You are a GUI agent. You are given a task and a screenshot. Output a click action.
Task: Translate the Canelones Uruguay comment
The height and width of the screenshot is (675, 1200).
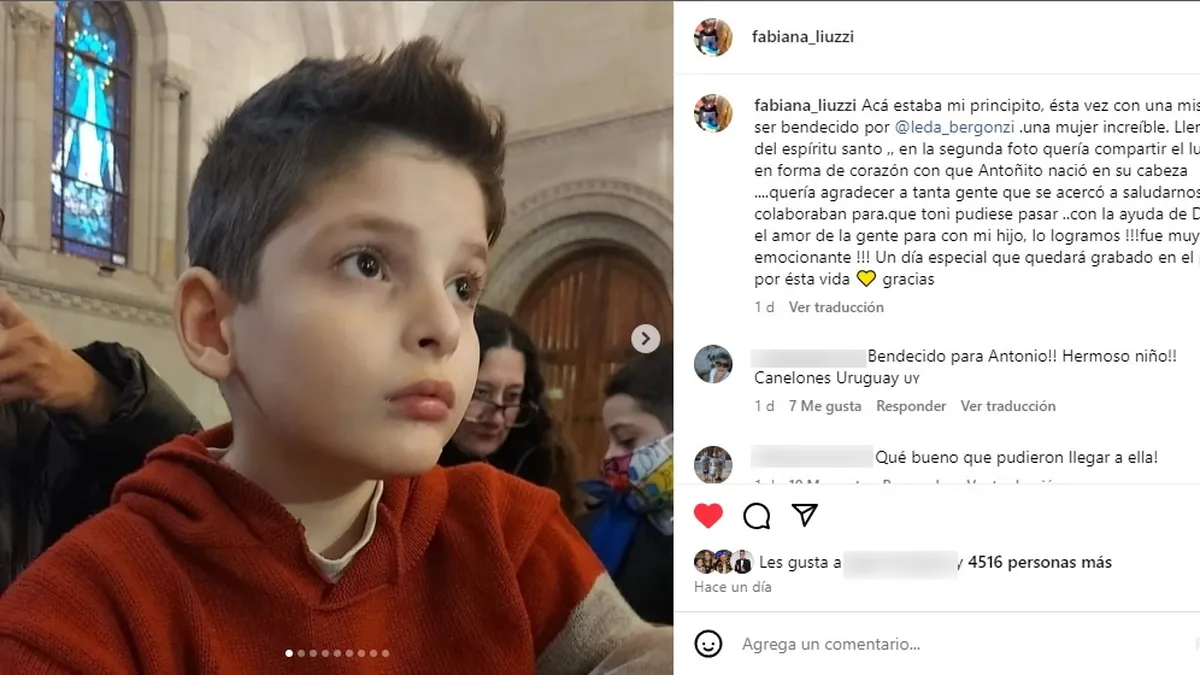click(x=1008, y=406)
